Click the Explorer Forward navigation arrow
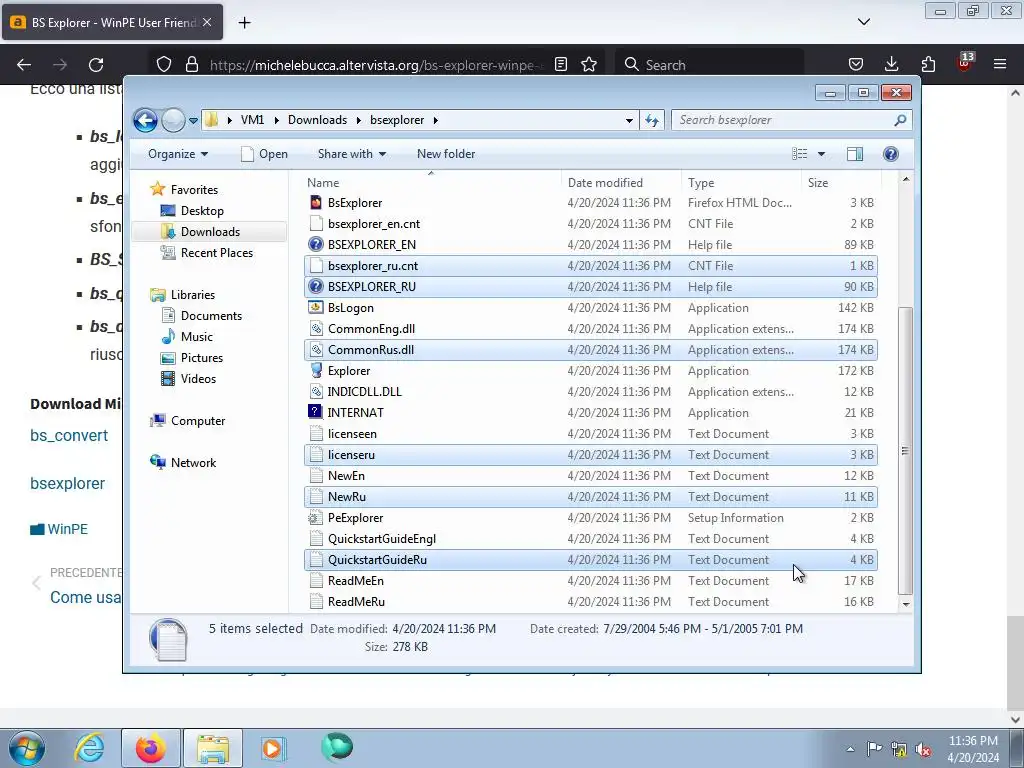This screenshot has height=768, width=1024. pos(173,120)
